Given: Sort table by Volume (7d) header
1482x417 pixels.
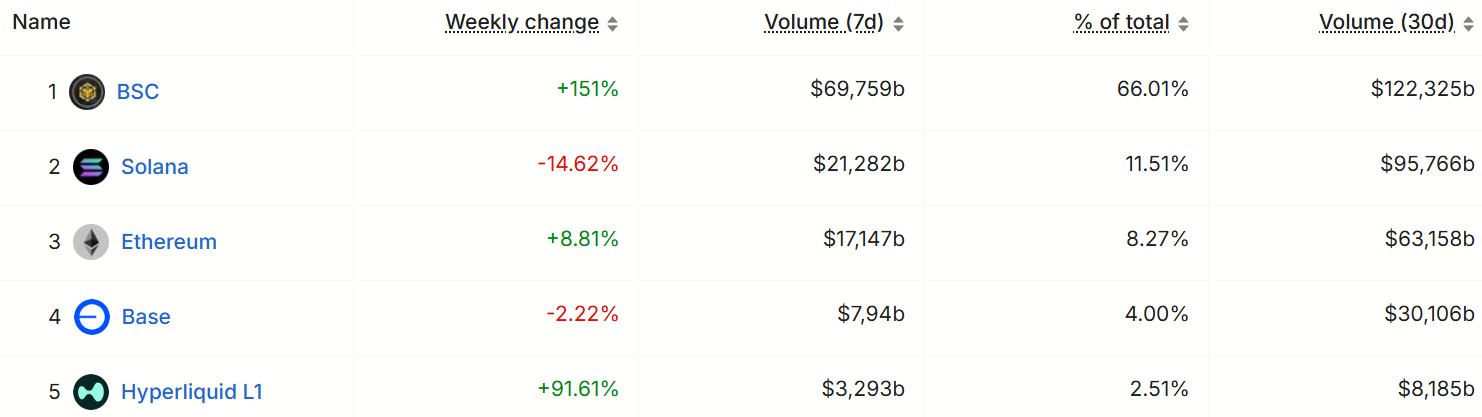Looking at the screenshot, I should pyautogui.click(x=824, y=22).
